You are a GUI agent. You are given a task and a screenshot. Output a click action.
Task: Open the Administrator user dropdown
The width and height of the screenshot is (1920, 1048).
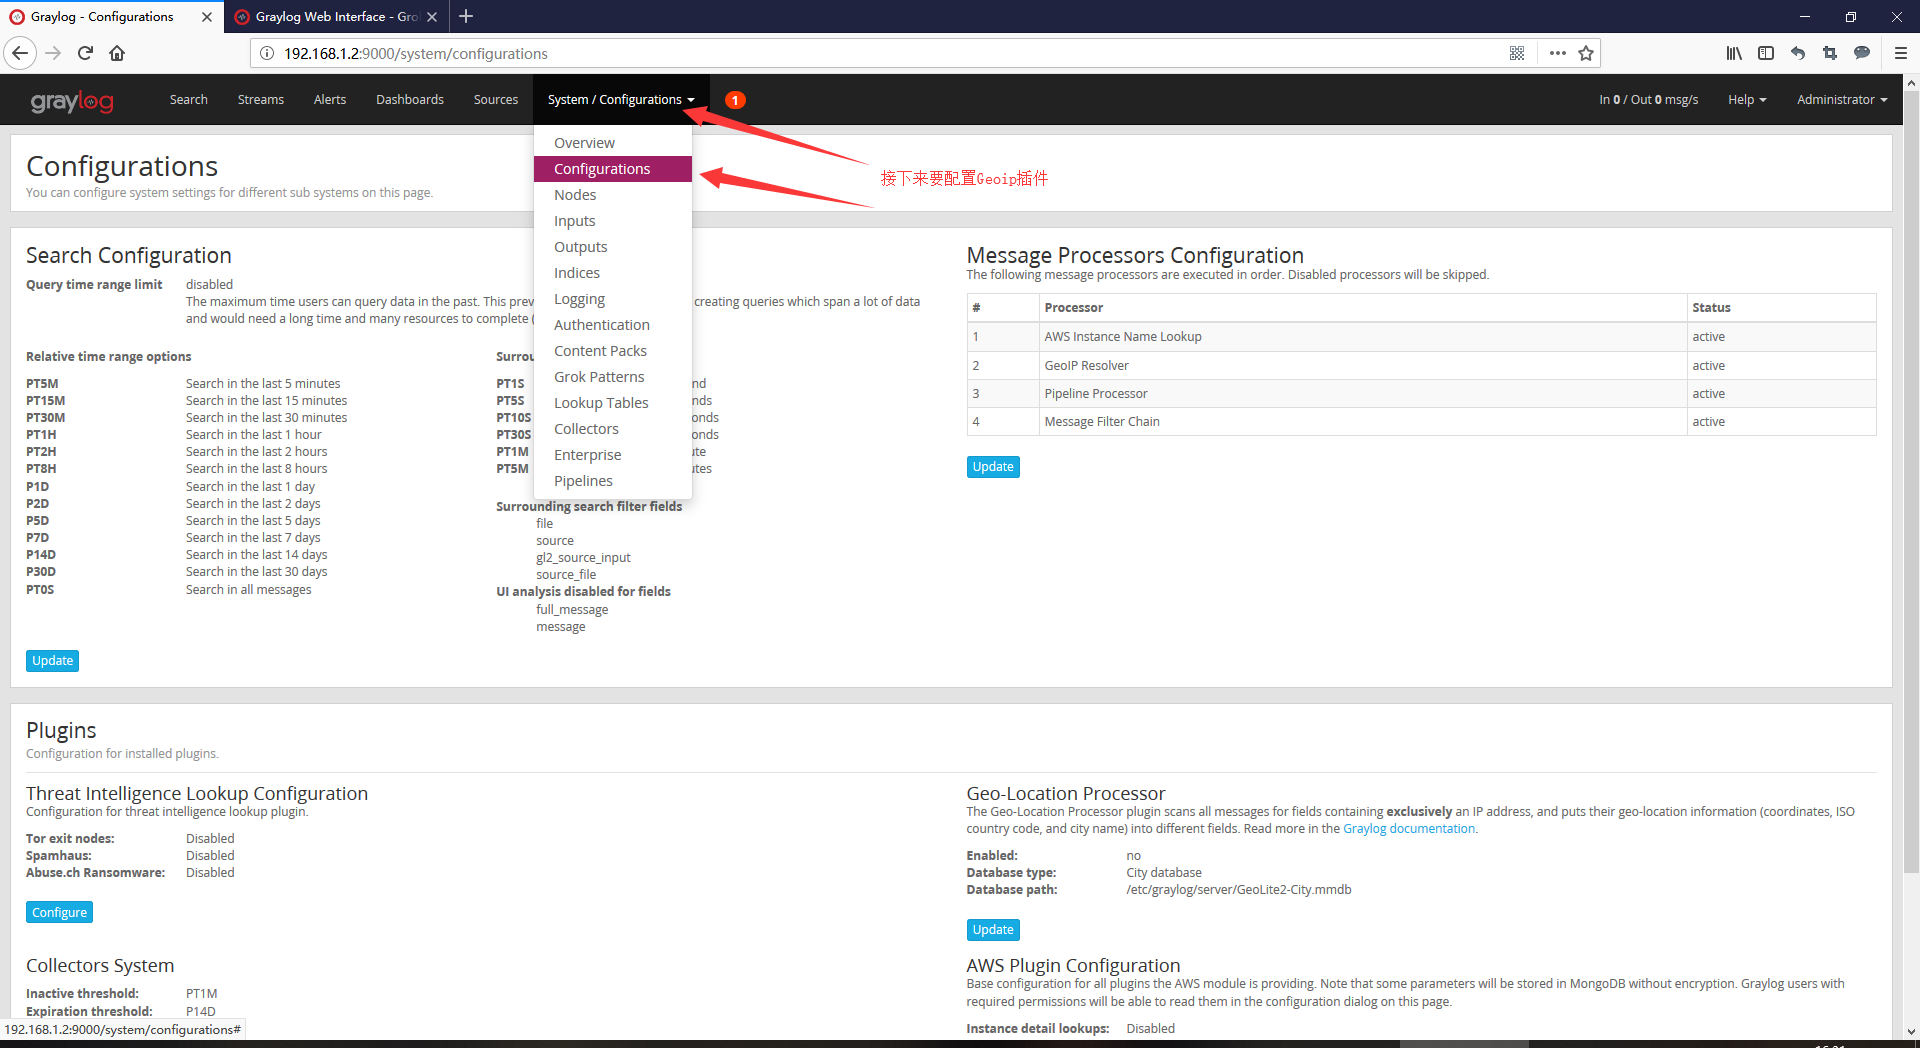click(x=1842, y=100)
